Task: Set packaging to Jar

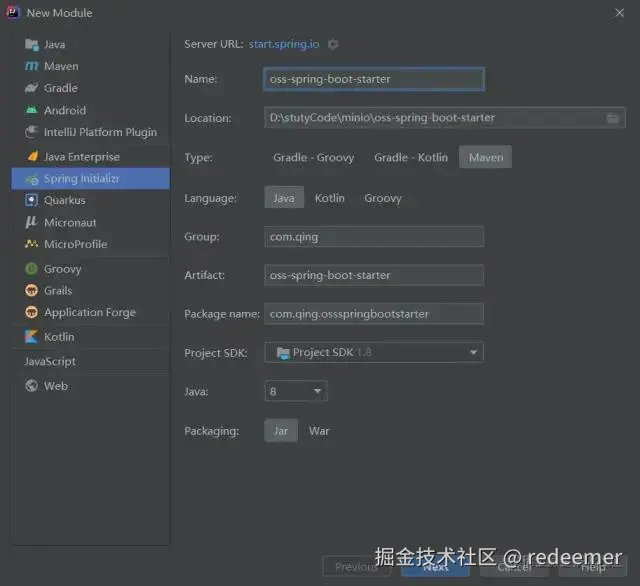Action: point(281,431)
